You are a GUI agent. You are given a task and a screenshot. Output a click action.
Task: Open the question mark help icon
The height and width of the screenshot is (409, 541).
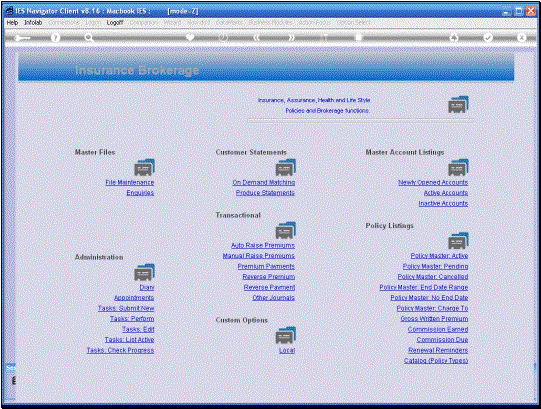pos(55,38)
